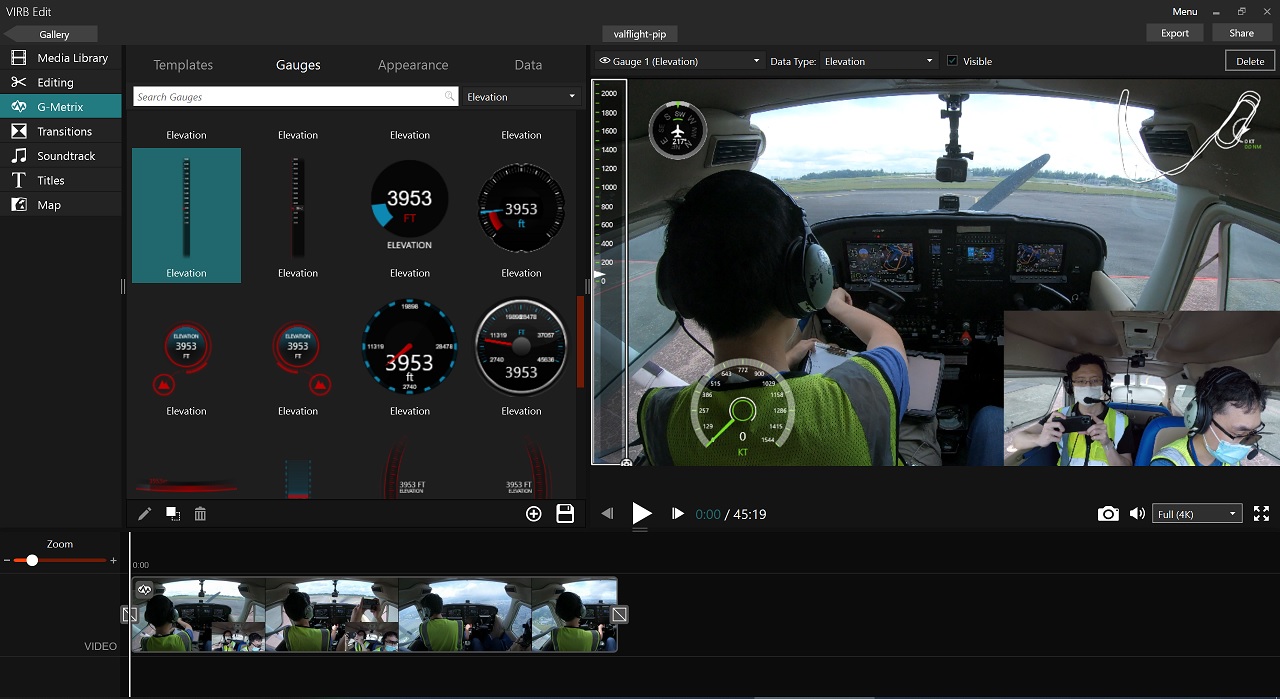Click the valflight-pip project tab

640,34
